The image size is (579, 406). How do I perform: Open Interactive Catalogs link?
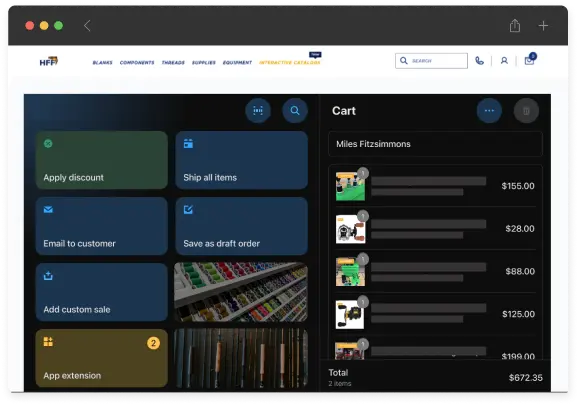290,62
